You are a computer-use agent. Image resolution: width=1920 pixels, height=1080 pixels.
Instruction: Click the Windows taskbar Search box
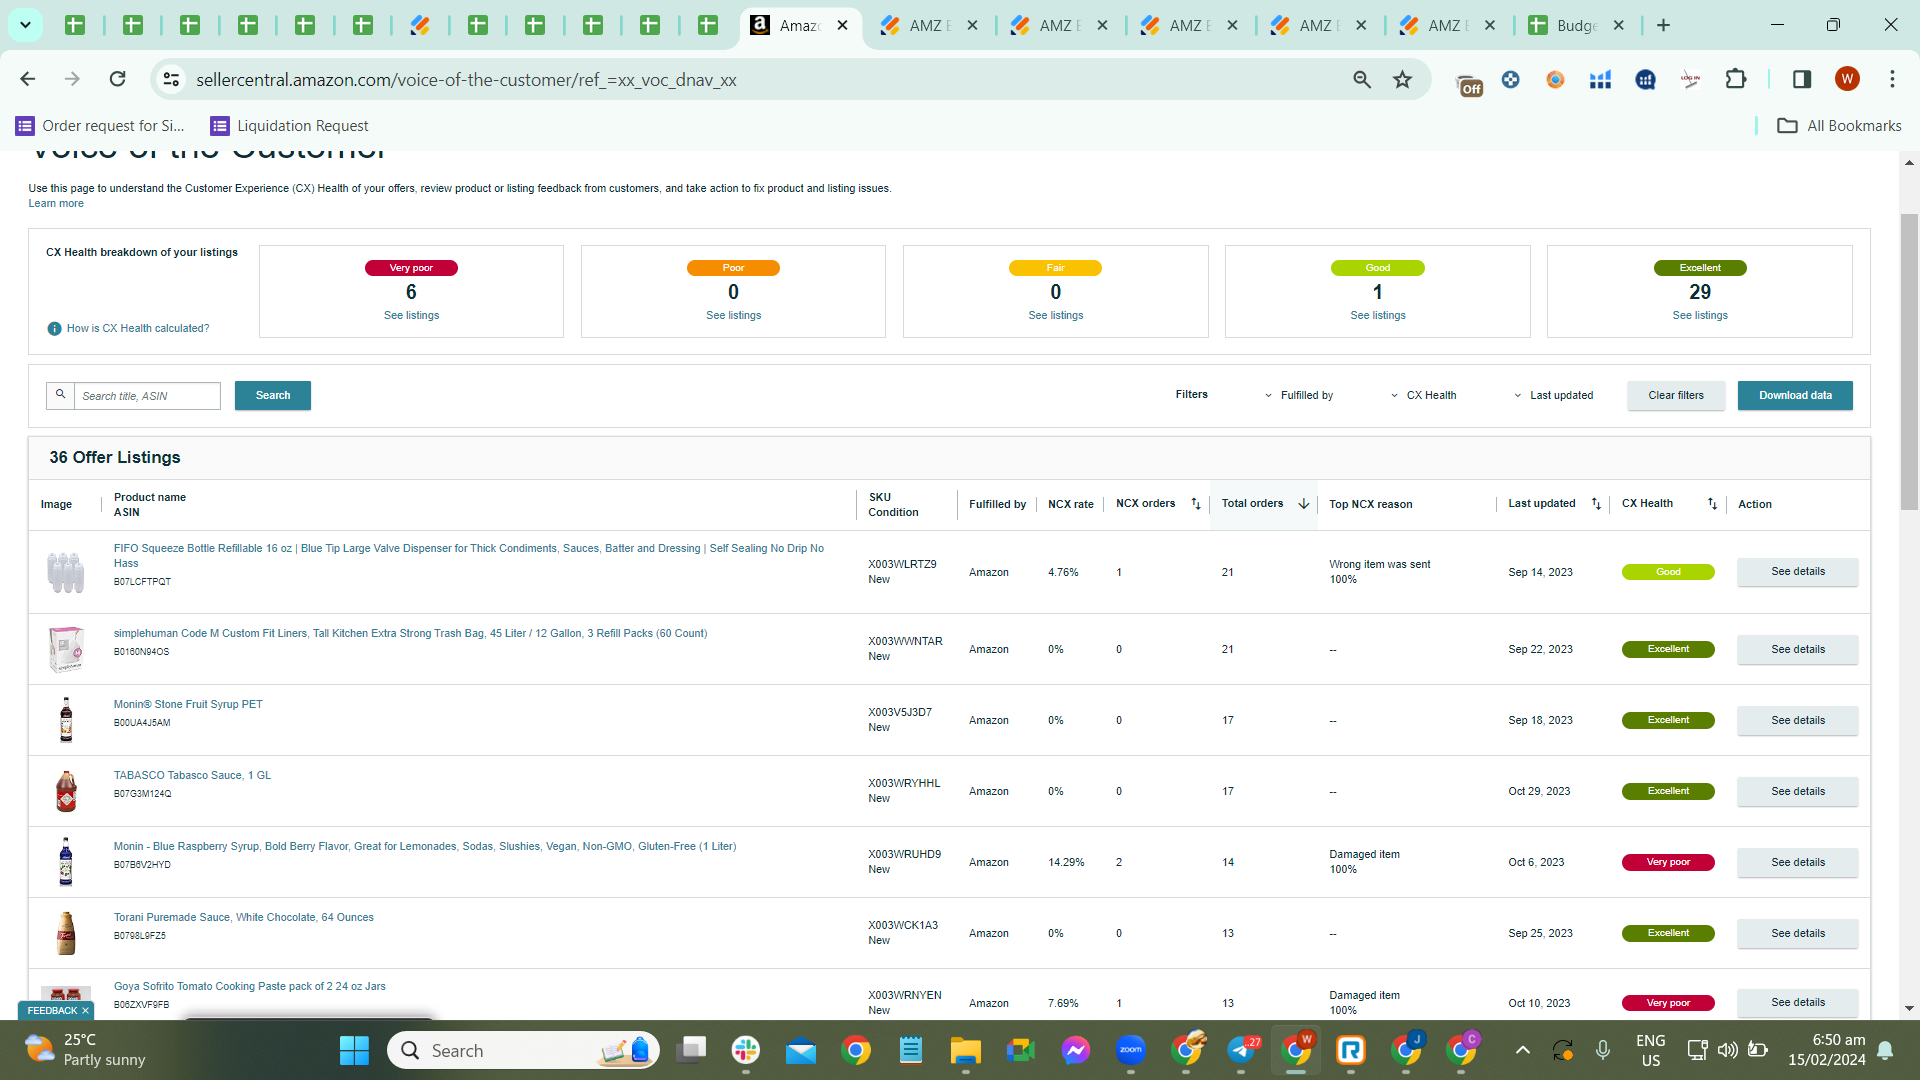(x=524, y=1050)
